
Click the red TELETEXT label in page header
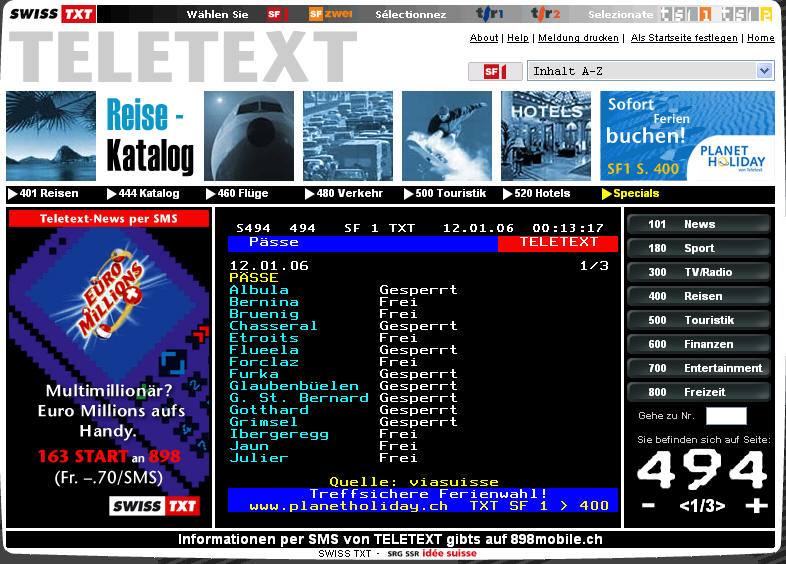pyautogui.click(x=558, y=242)
